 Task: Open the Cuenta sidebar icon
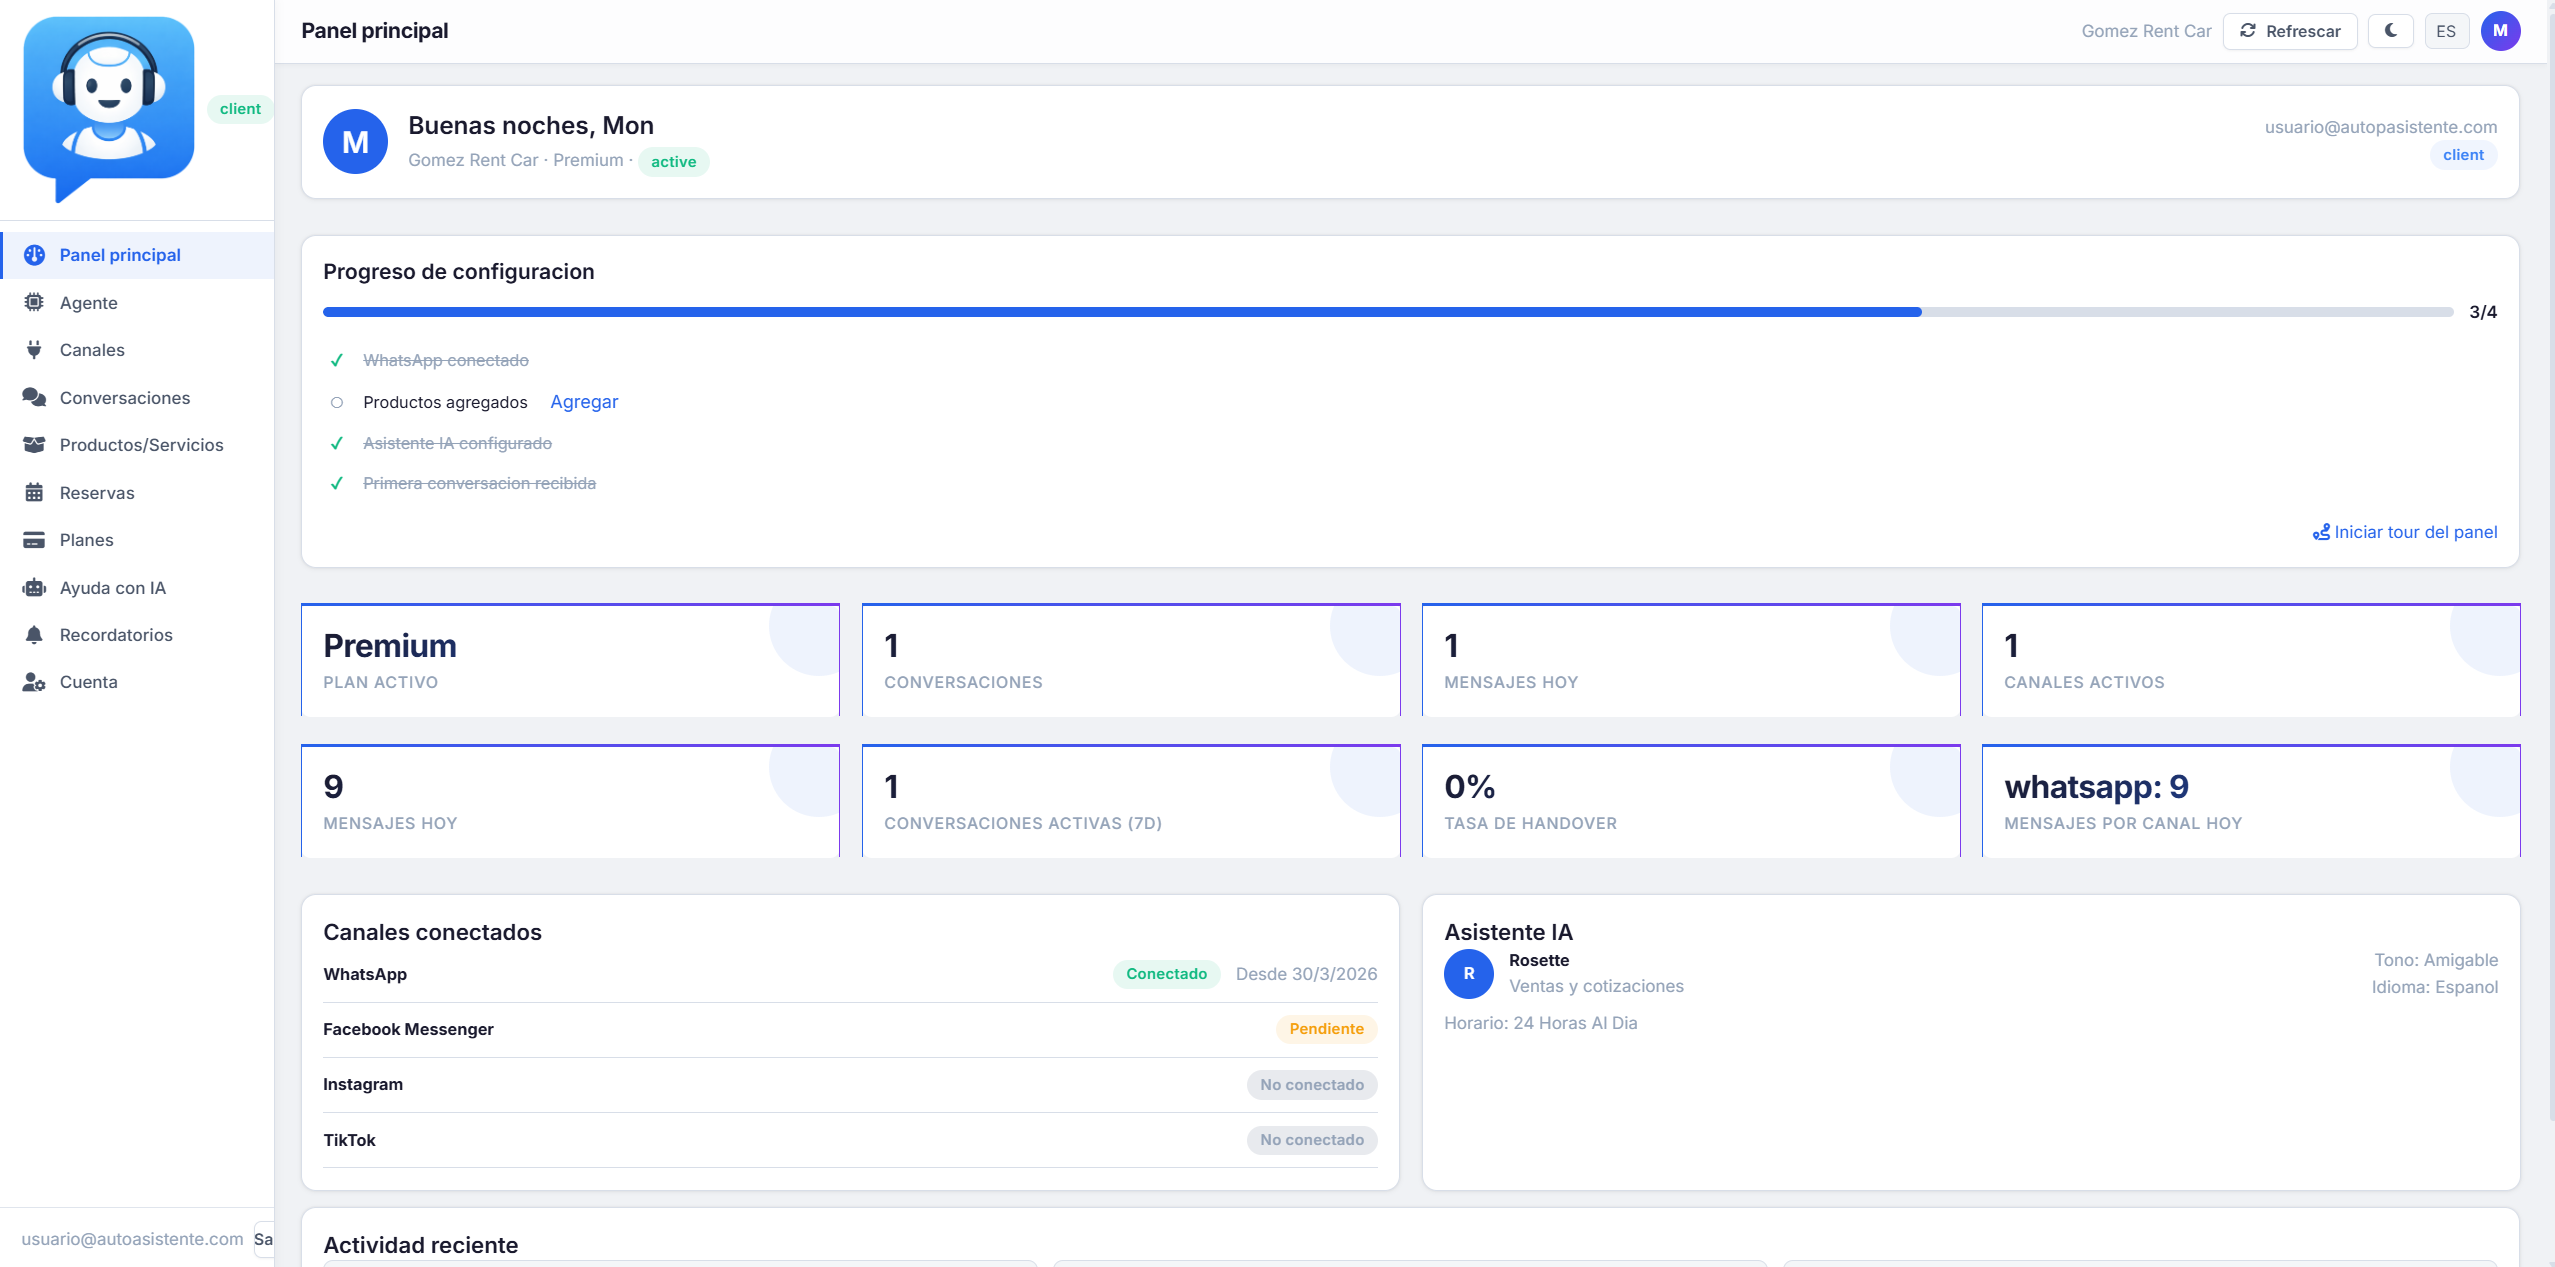coord(34,681)
